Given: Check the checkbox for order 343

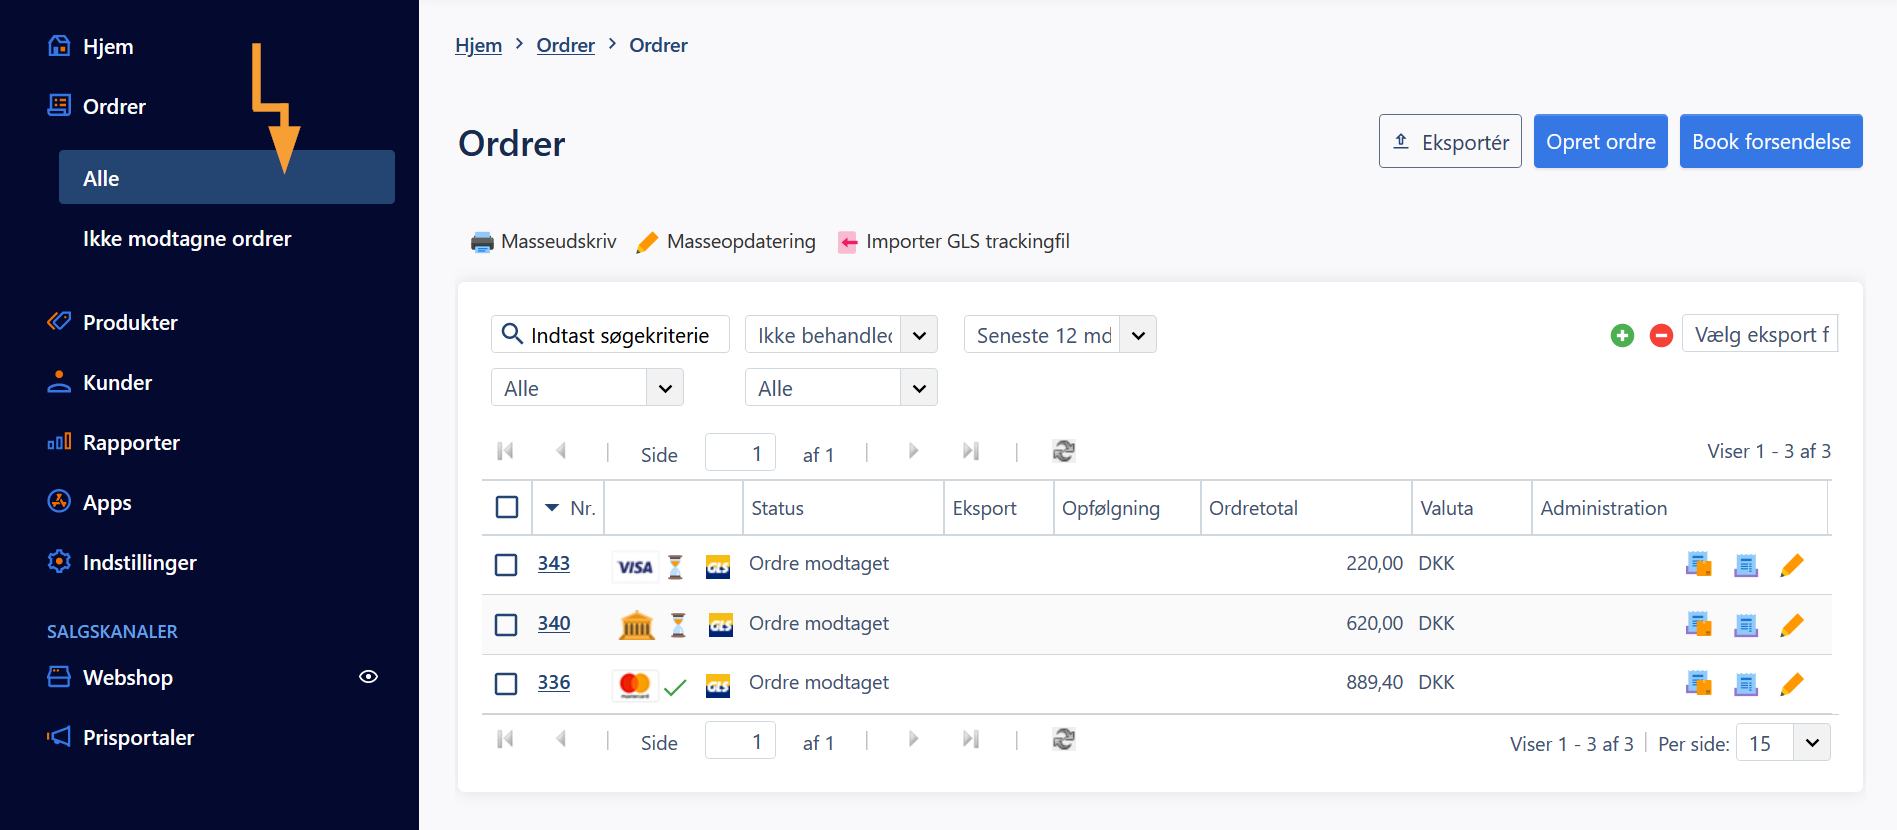Looking at the screenshot, I should 506,565.
